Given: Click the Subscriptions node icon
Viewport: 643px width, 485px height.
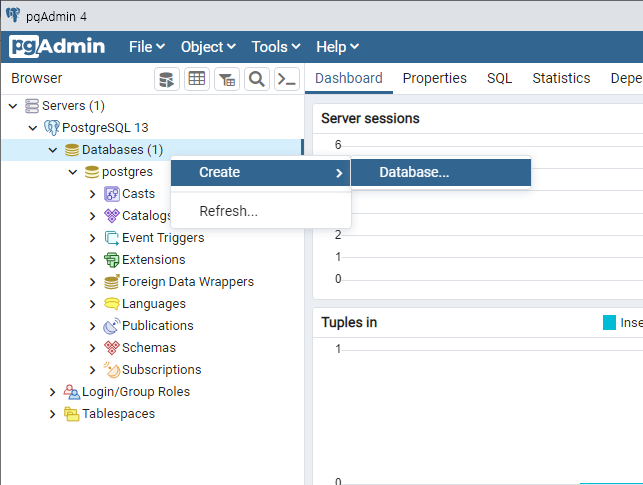Looking at the screenshot, I should (112, 370).
